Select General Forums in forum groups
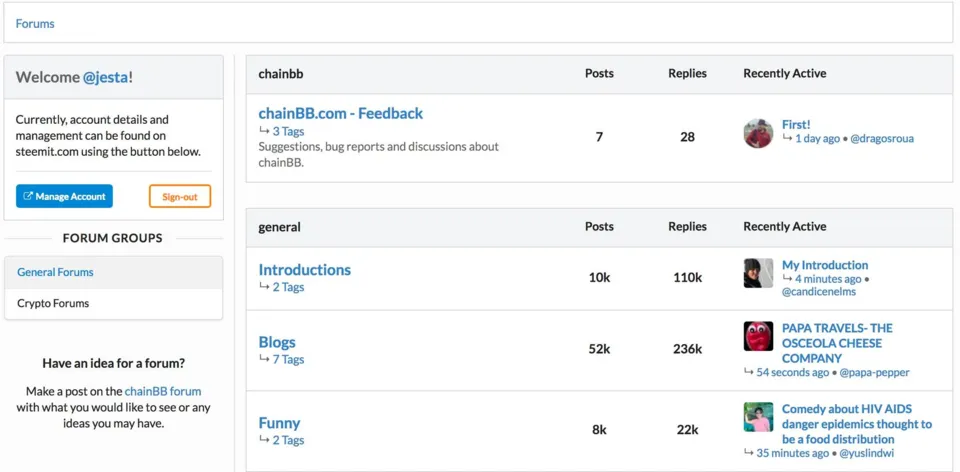The height and width of the screenshot is (472, 960). (x=114, y=272)
